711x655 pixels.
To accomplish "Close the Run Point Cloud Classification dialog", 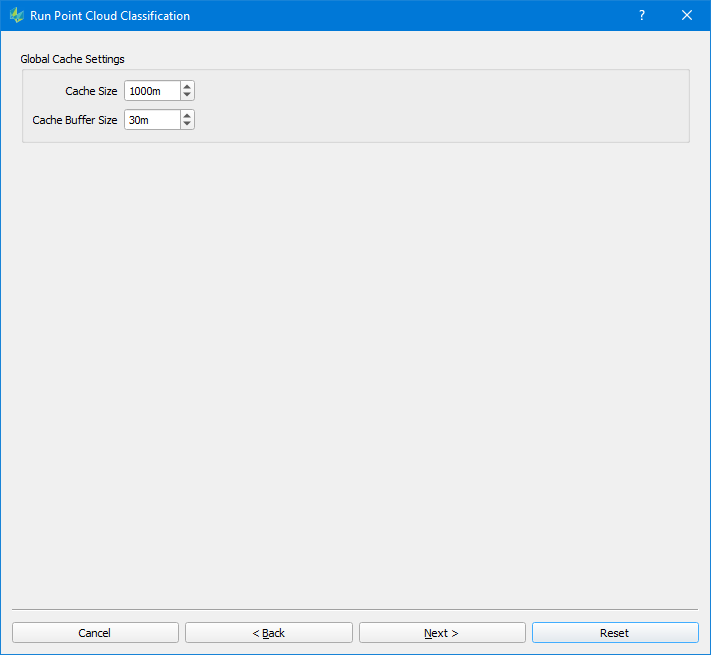I will tap(687, 15).
